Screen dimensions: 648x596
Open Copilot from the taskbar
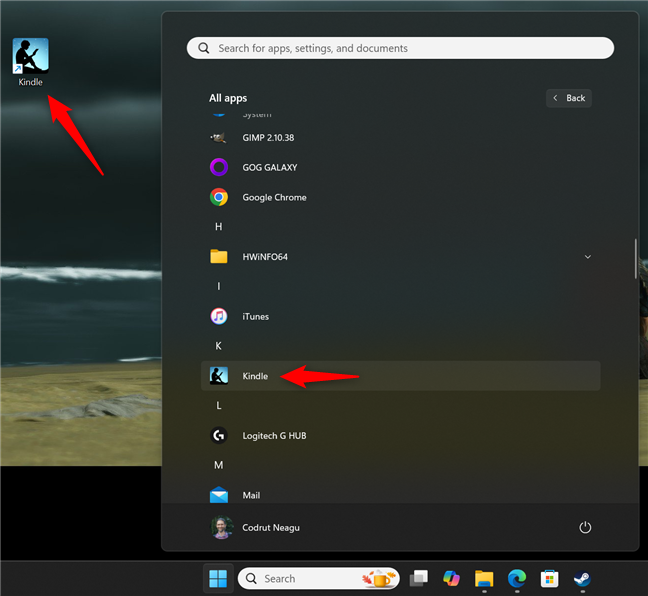(x=451, y=579)
